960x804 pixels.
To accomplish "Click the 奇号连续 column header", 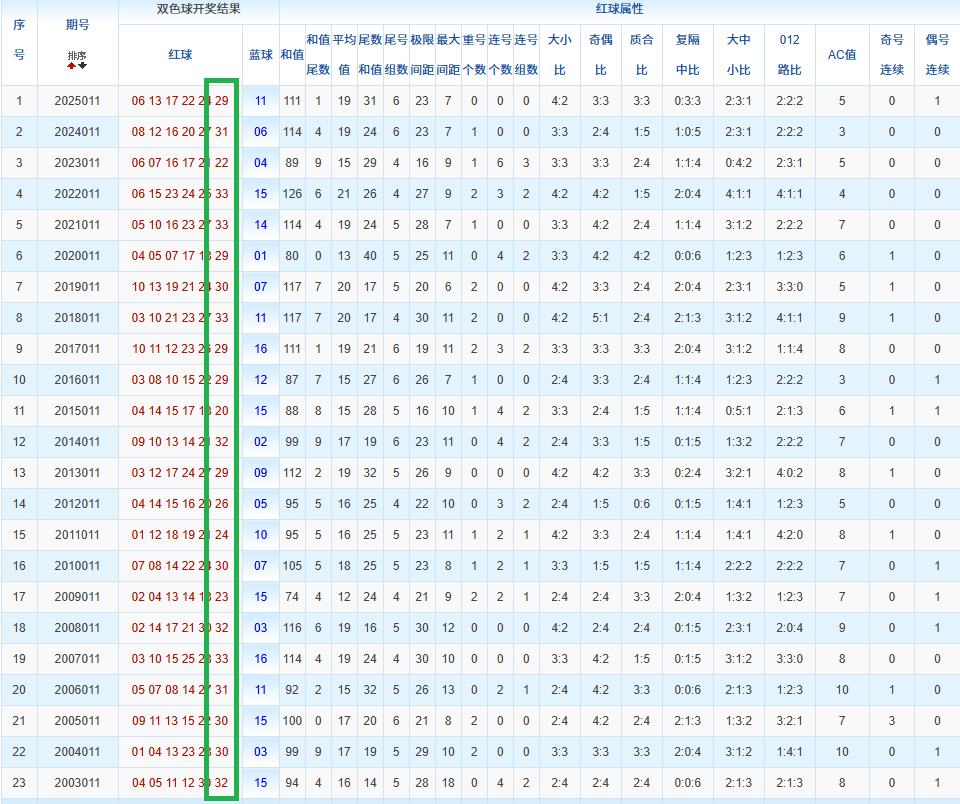I will (891, 54).
